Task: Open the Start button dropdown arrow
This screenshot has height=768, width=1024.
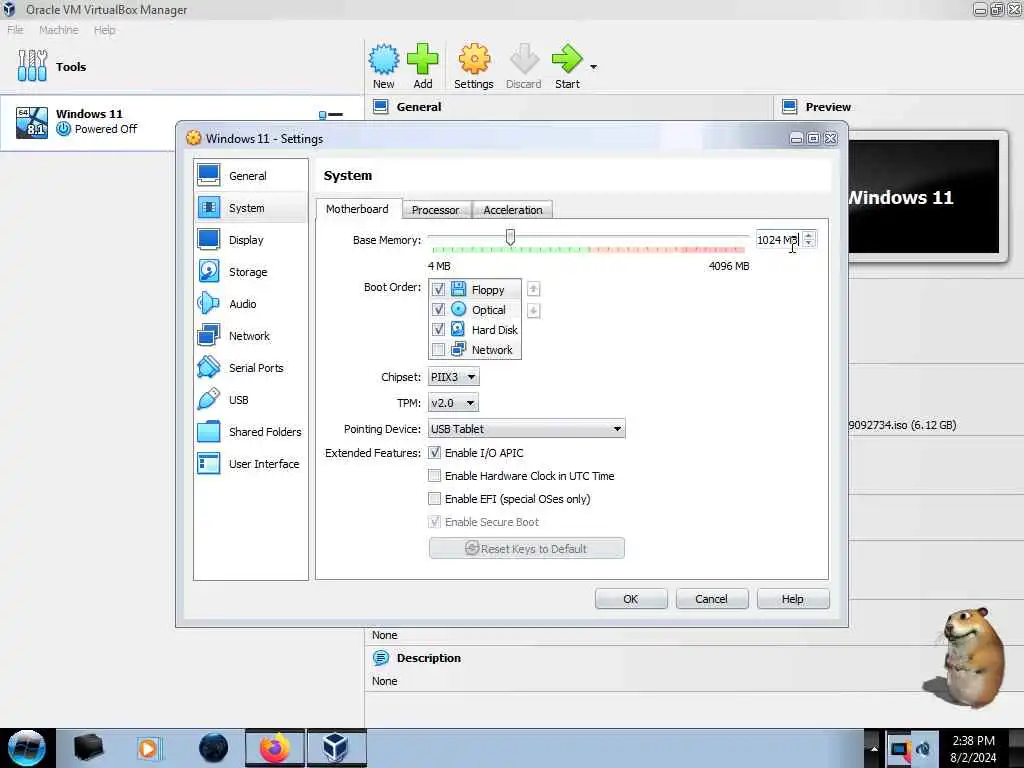Action: pyautogui.click(x=593, y=67)
